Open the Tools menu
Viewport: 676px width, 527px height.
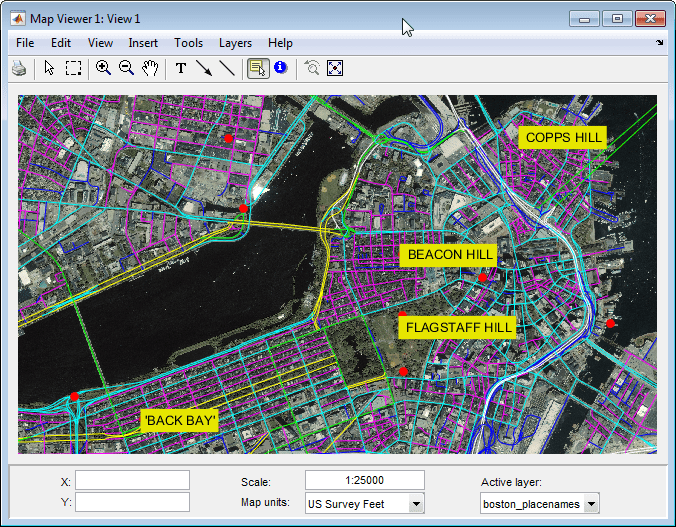tap(188, 43)
